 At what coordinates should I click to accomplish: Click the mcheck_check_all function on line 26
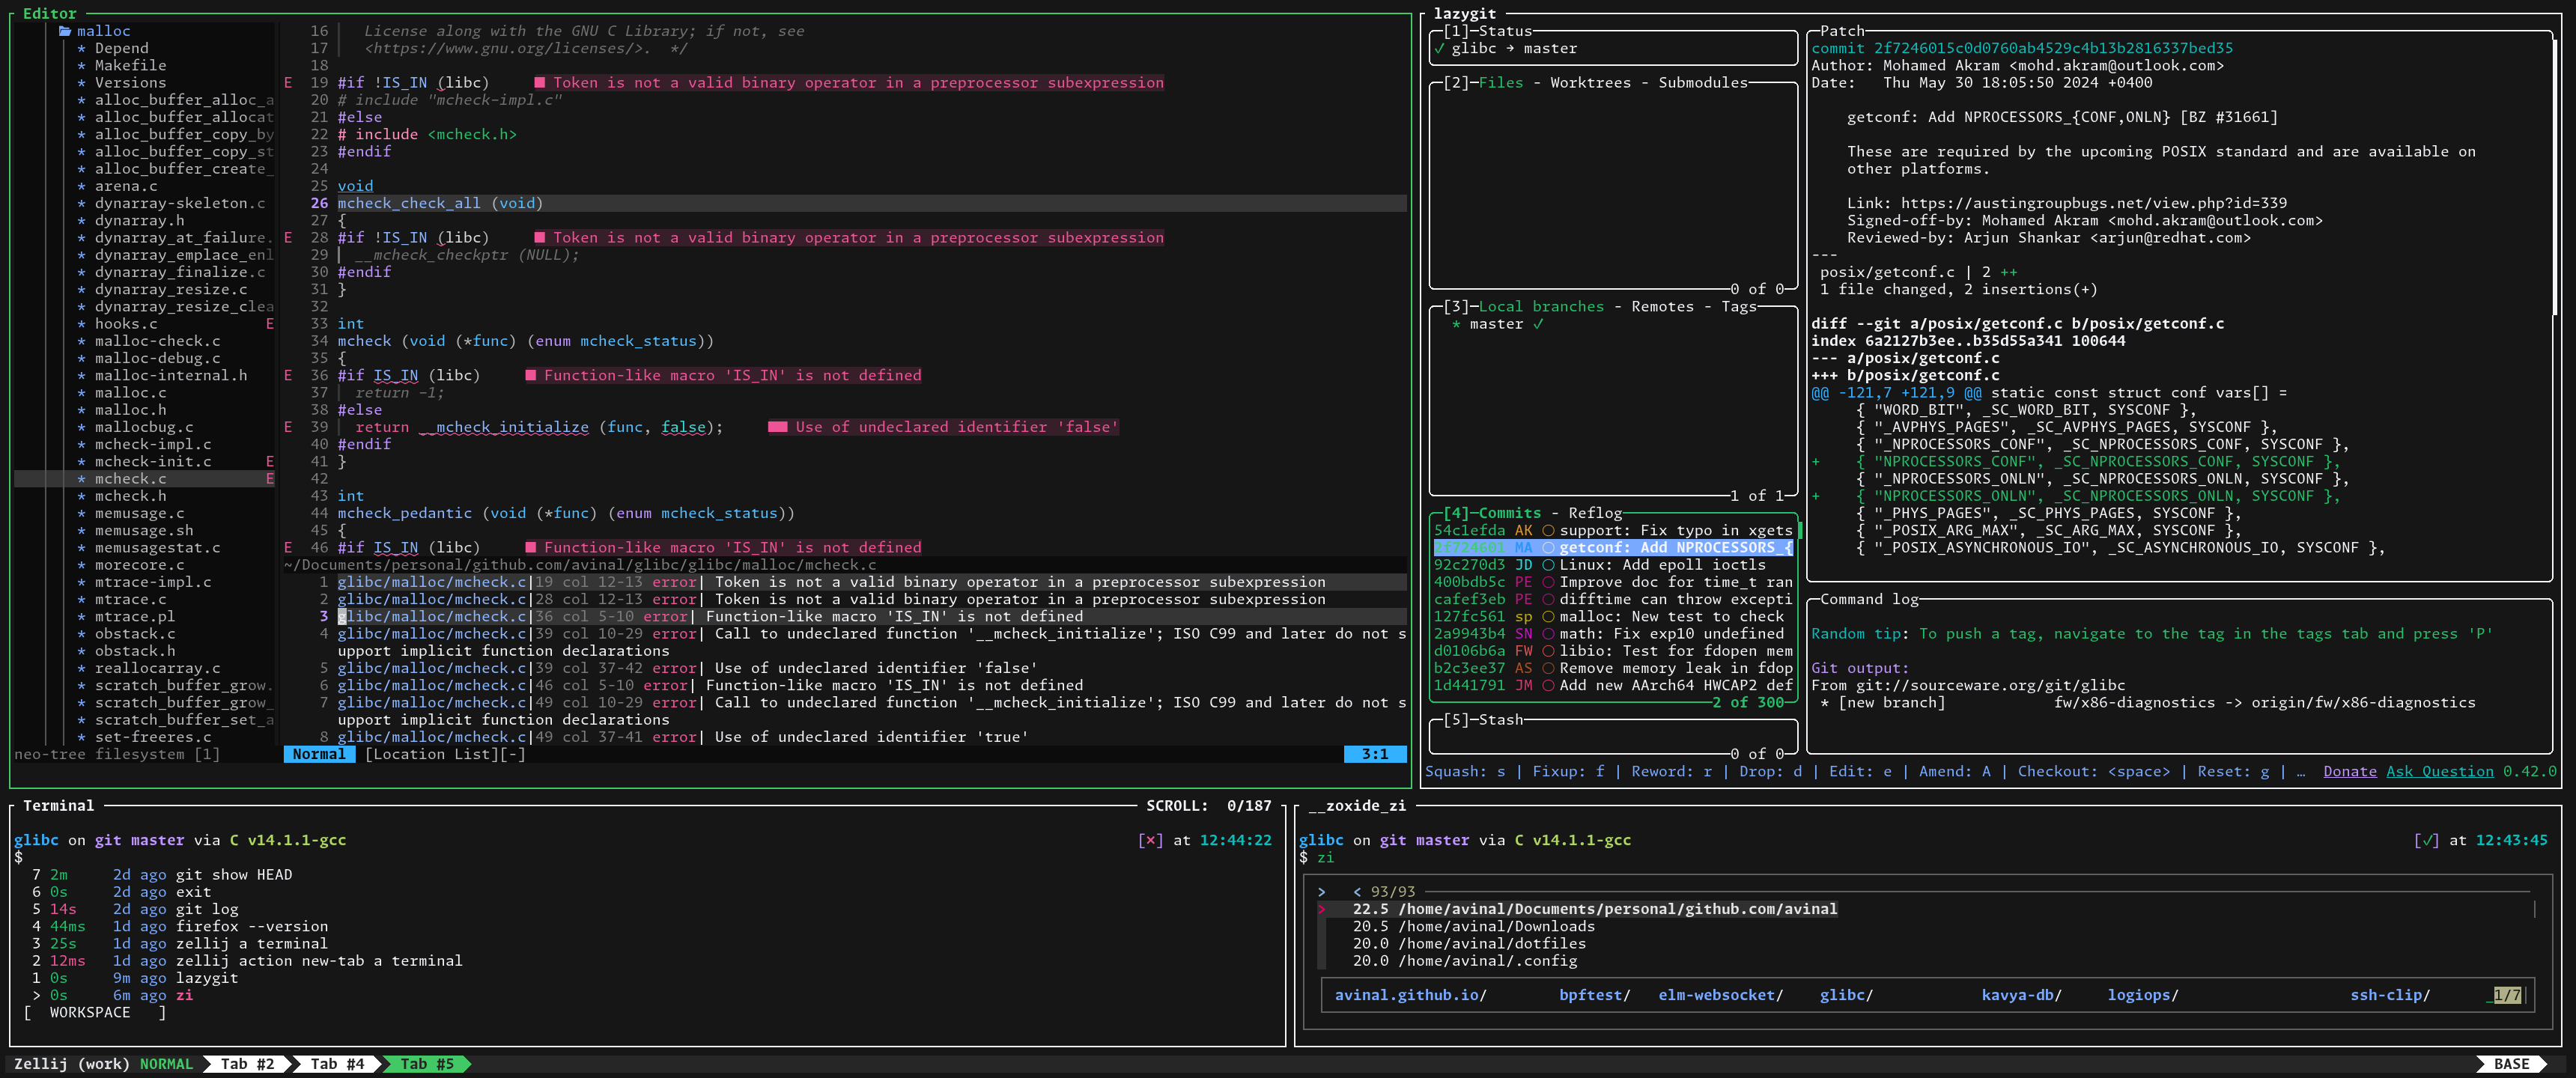point(409,203)
